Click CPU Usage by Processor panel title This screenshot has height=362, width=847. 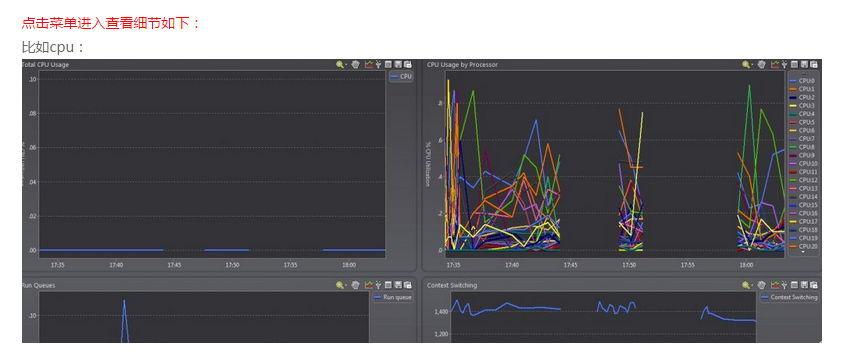pyautogui.click(x=462, y=64)
